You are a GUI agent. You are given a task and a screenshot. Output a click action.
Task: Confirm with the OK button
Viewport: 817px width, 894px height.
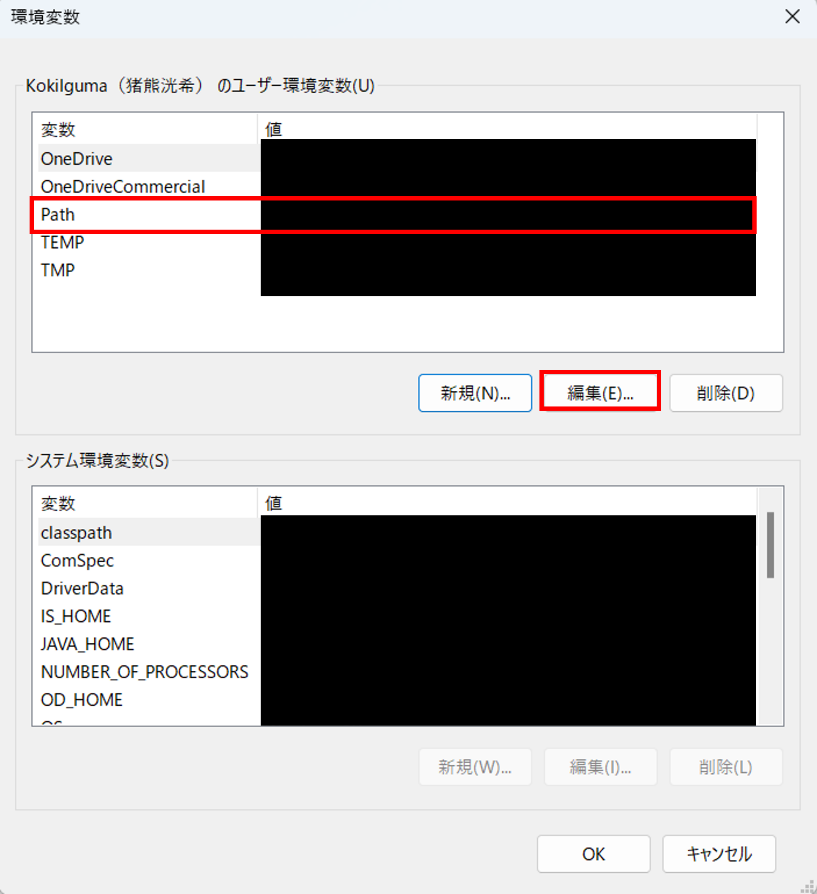point(594,854)
